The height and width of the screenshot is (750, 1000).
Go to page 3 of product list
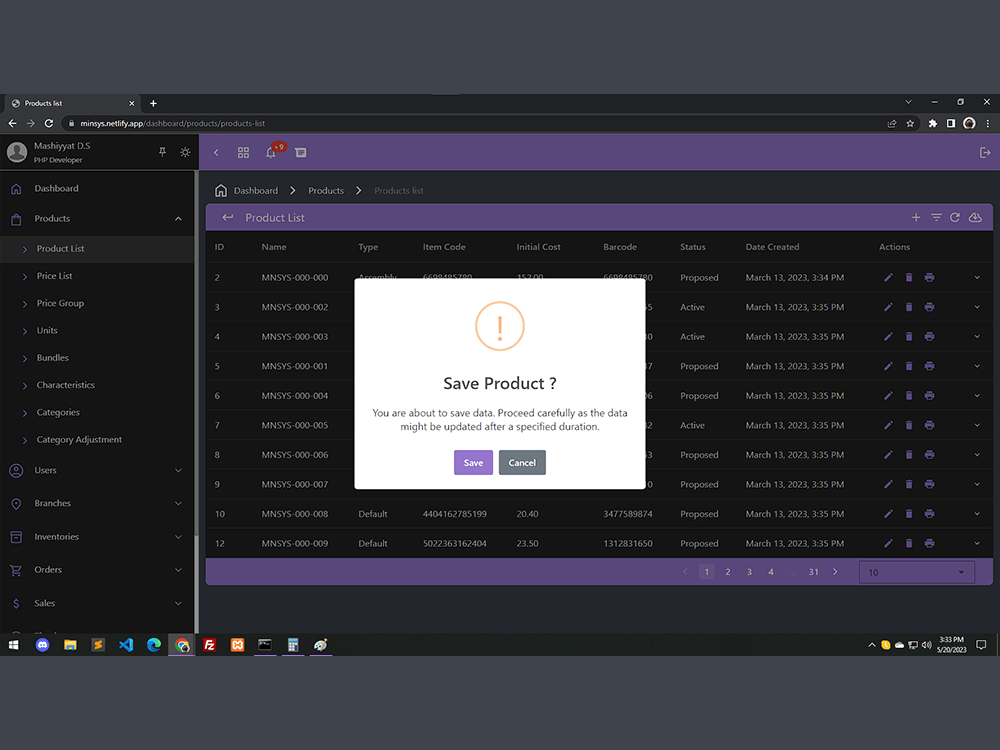[749, 572]
